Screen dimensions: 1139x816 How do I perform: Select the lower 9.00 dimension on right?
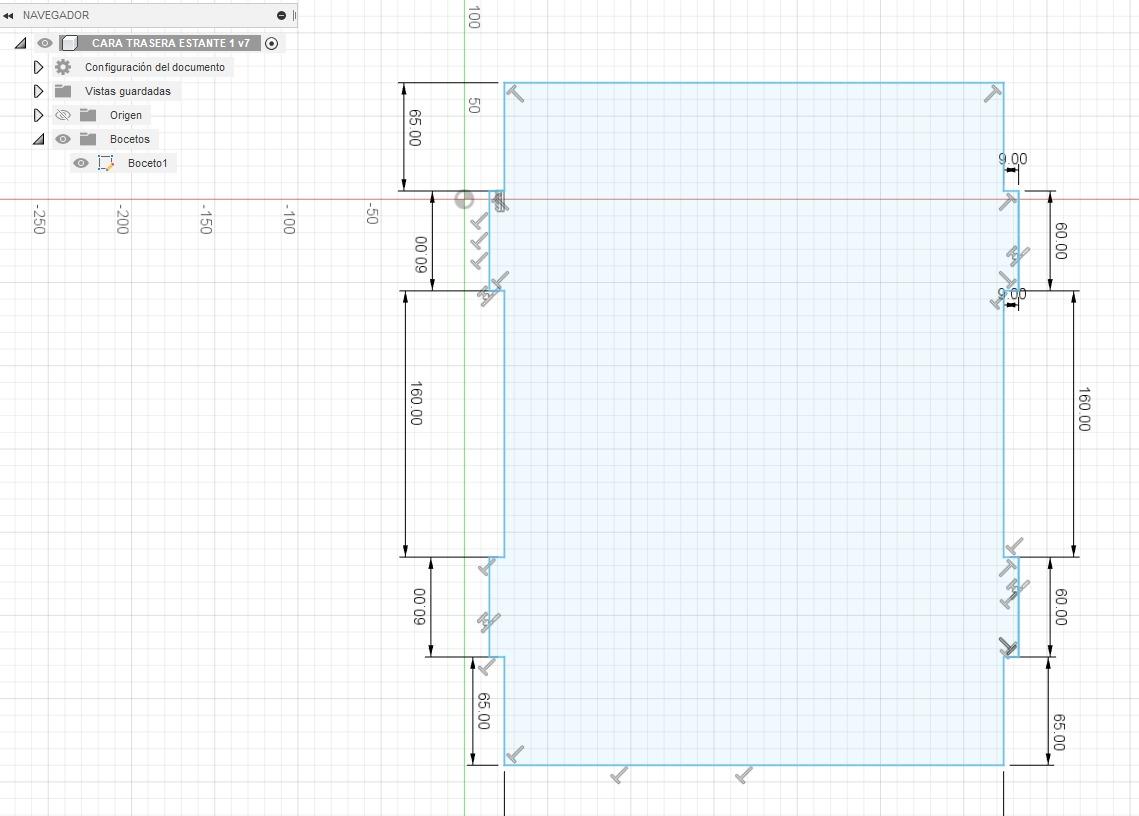(x=1012, y=294)
